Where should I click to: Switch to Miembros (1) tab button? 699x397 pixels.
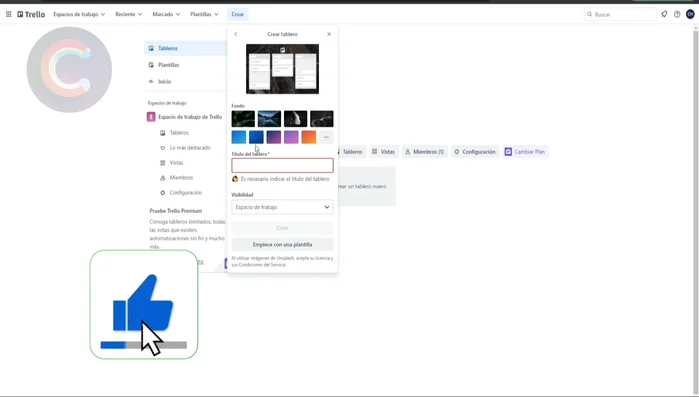[424, 152]
